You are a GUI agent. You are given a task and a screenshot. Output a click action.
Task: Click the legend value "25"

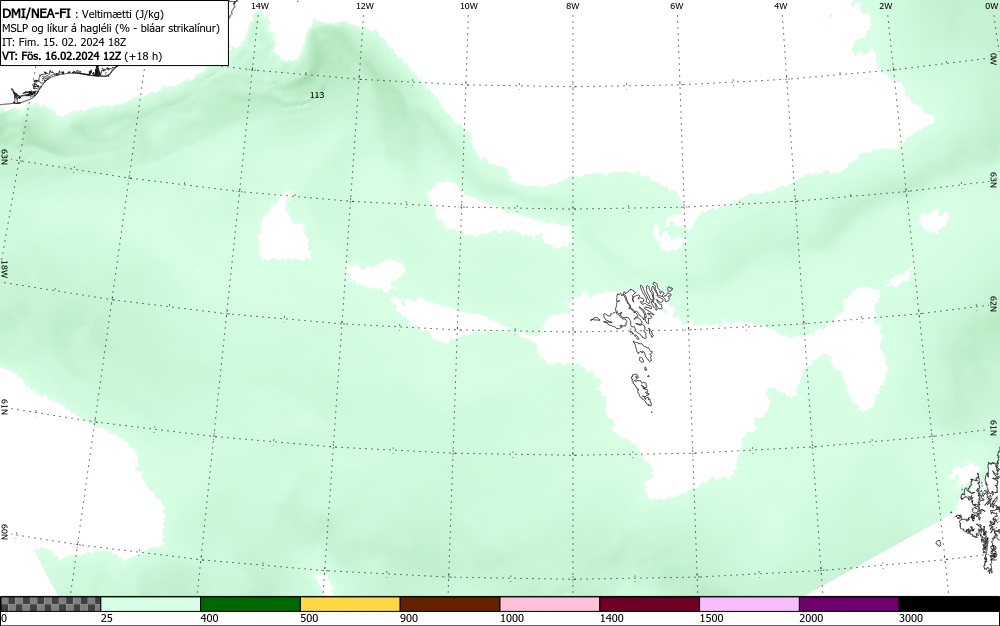108,618
